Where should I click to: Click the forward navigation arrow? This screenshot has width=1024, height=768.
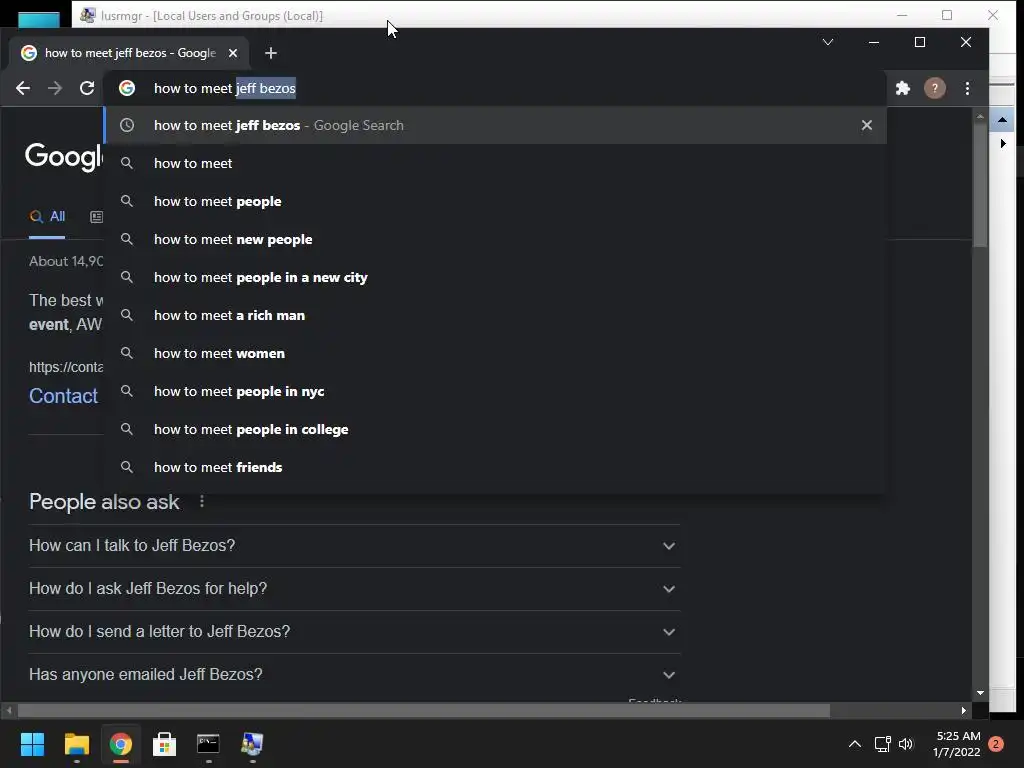click(x=55, y=88)
